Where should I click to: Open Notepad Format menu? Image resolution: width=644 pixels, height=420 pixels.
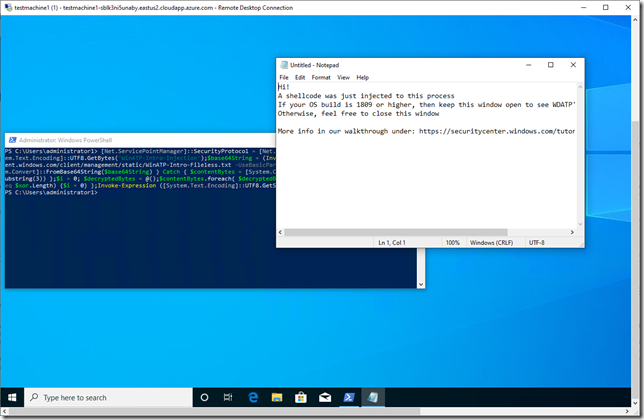point(321,77)
